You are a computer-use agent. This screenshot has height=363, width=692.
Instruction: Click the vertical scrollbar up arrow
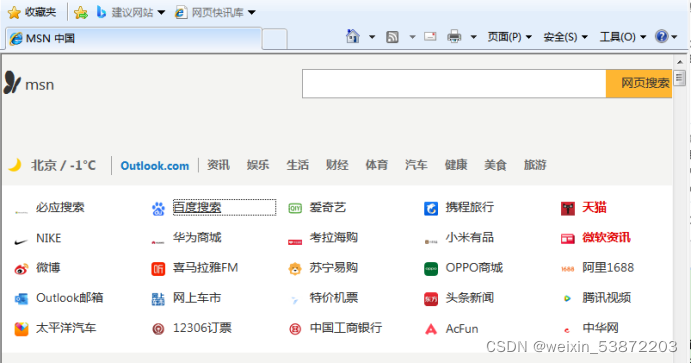click(680, 62)
